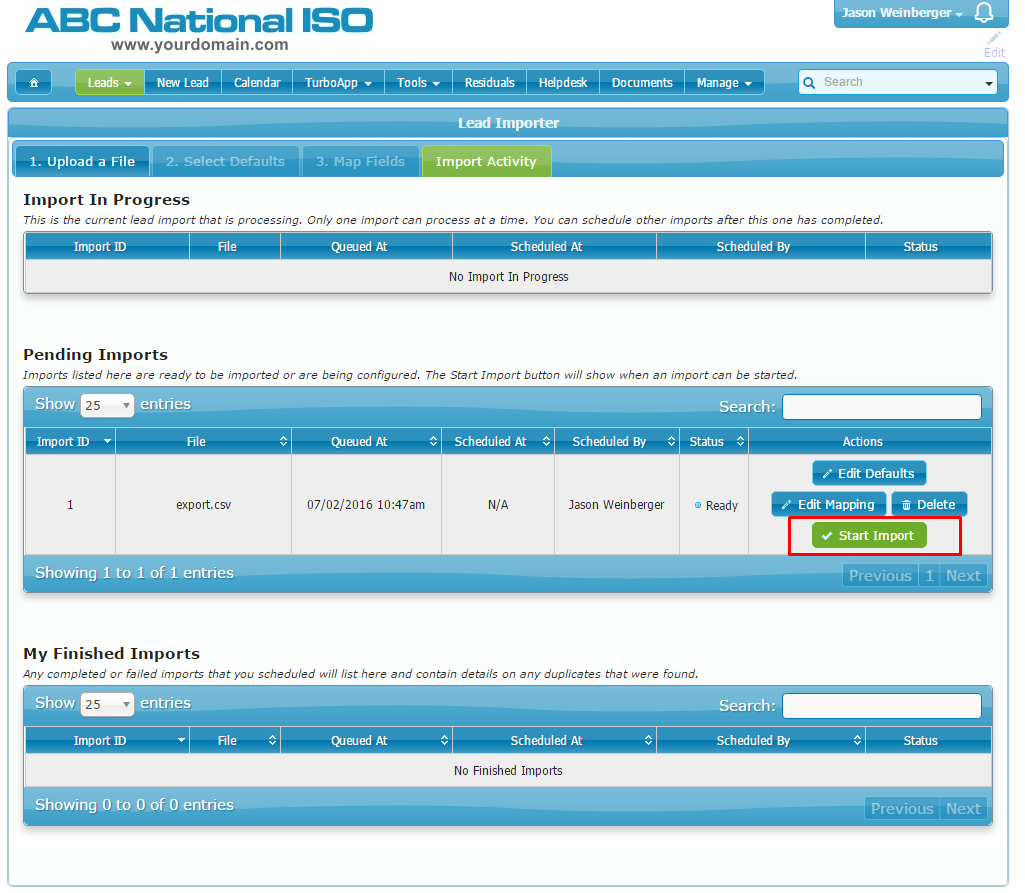This screenshot has height=893, width=1025.
Task: Sort Pending Imports by File column
Action: pyautogui.click(x=203, y=441)
